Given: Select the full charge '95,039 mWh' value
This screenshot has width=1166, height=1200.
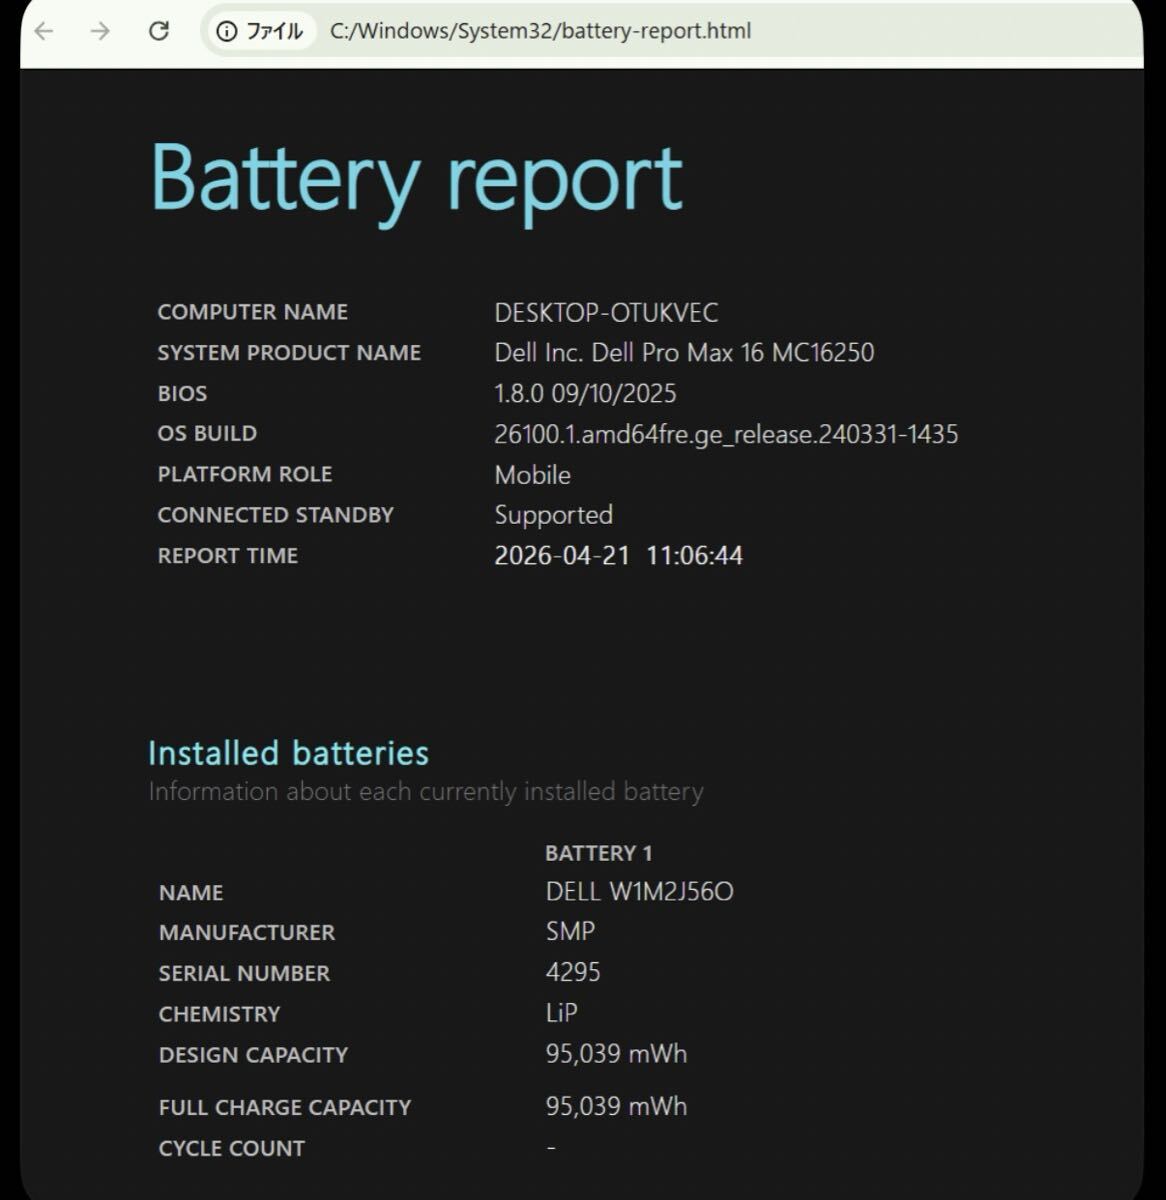Looking at the screenshot, I should pos(616,1107).
